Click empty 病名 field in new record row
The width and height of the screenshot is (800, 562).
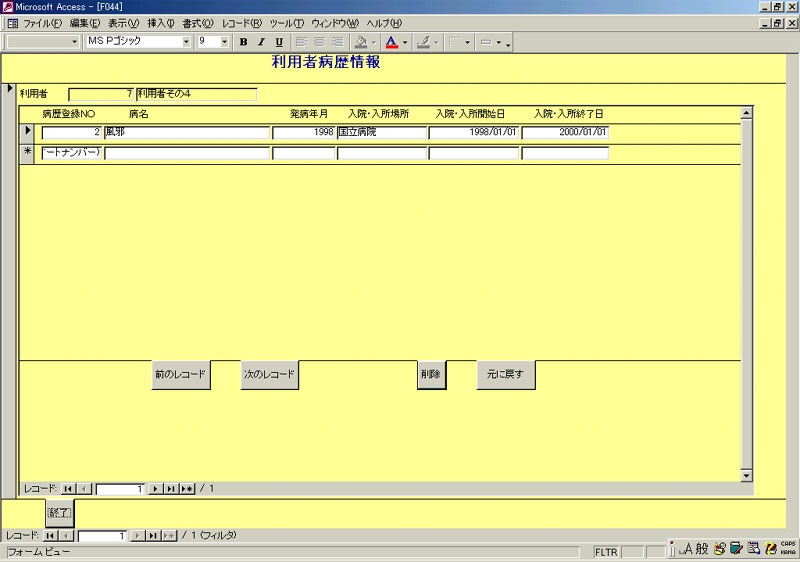(187, 154)
